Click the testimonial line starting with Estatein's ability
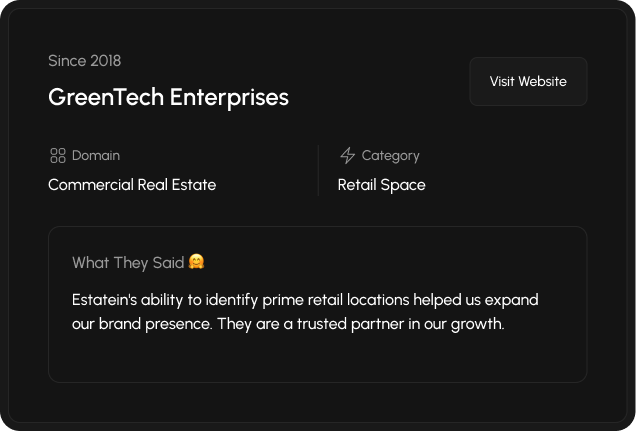The height and width of the screenshot is (431, 636). (305, 300)
